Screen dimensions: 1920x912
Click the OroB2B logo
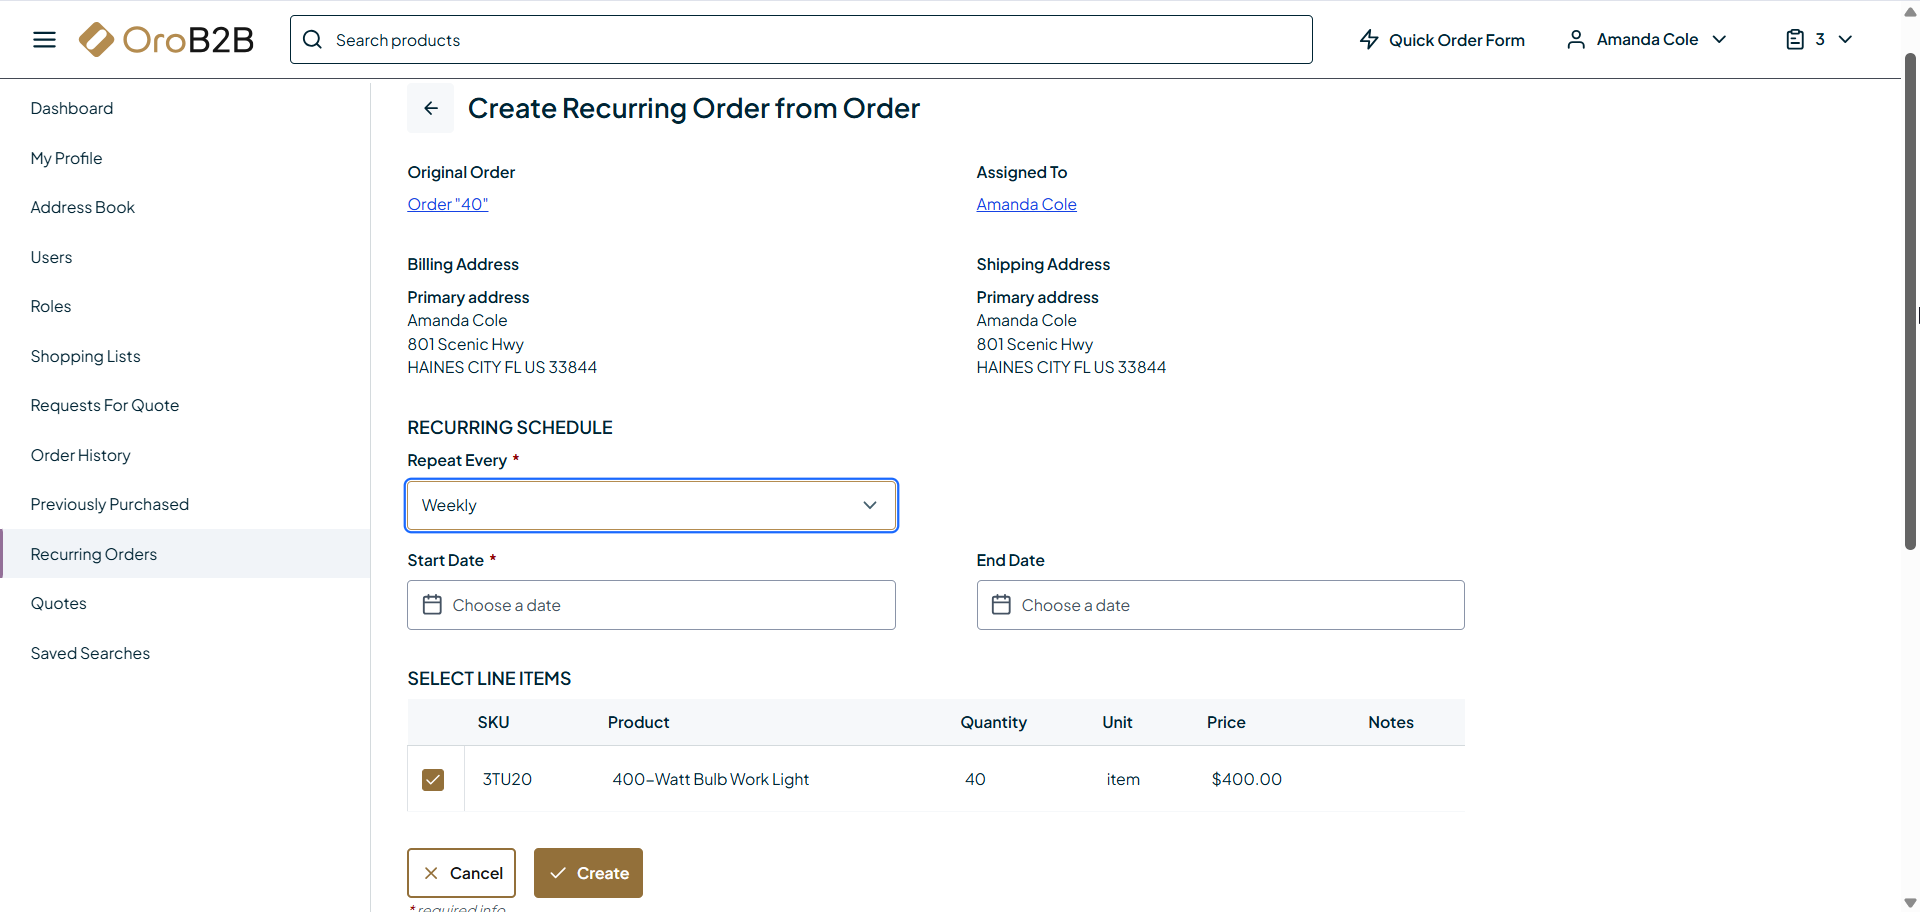pyautogui.click(x=166, y=40)
